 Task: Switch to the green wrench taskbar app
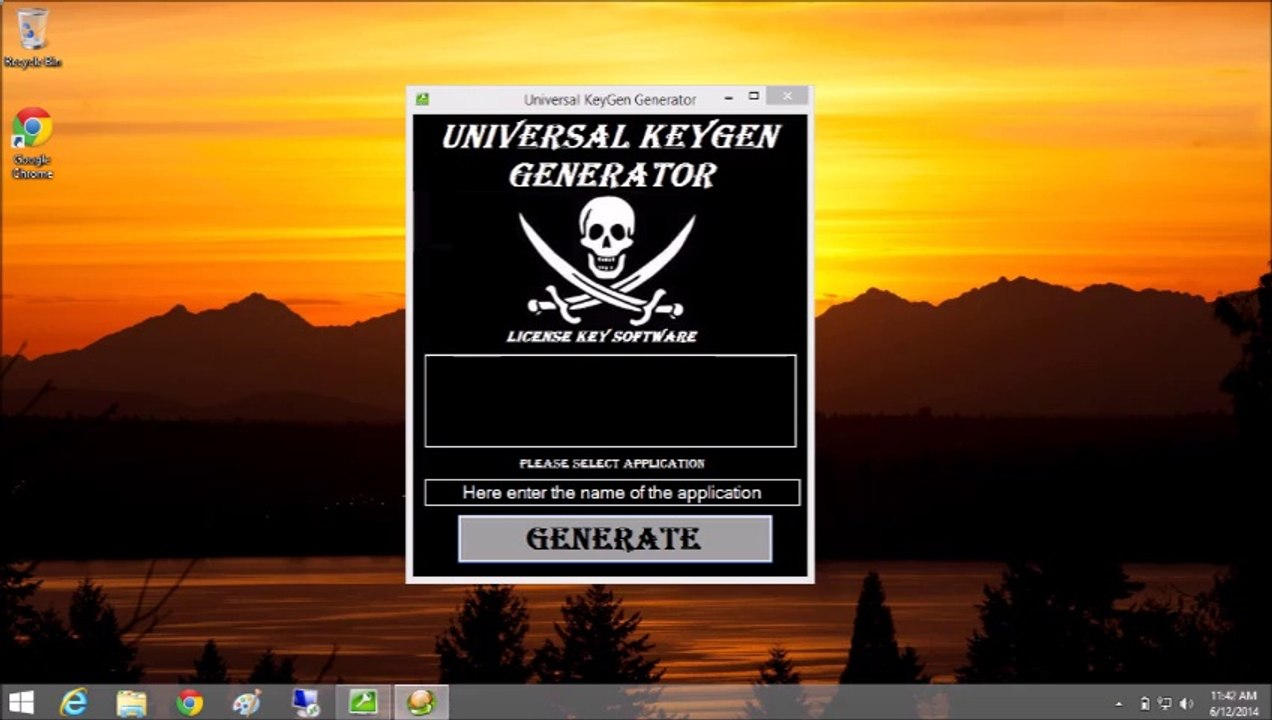[363, 702]
